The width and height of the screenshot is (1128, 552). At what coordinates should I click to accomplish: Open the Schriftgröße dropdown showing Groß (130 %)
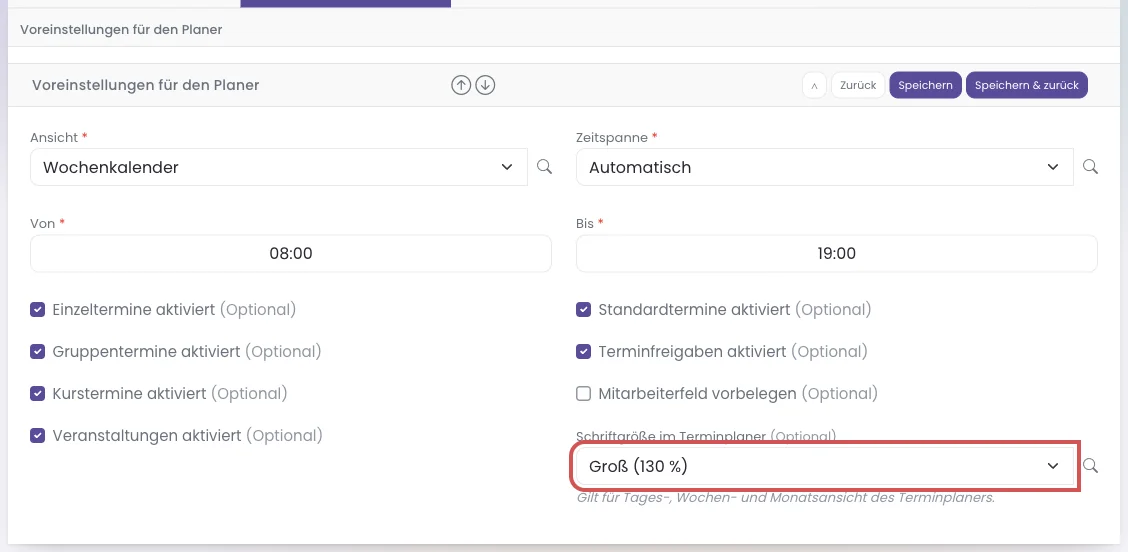pos(825,466)
